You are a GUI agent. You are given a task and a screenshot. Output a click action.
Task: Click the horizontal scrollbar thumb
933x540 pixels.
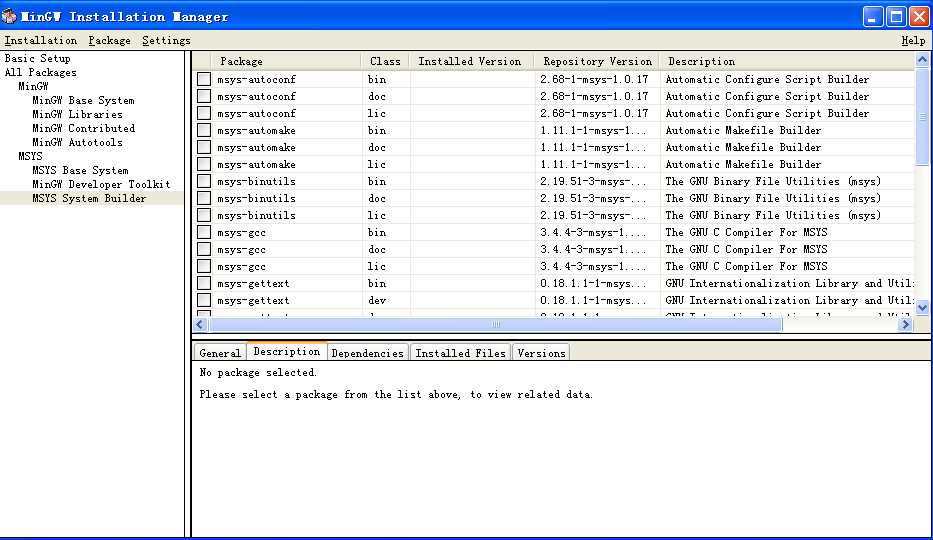pos(495,324)
